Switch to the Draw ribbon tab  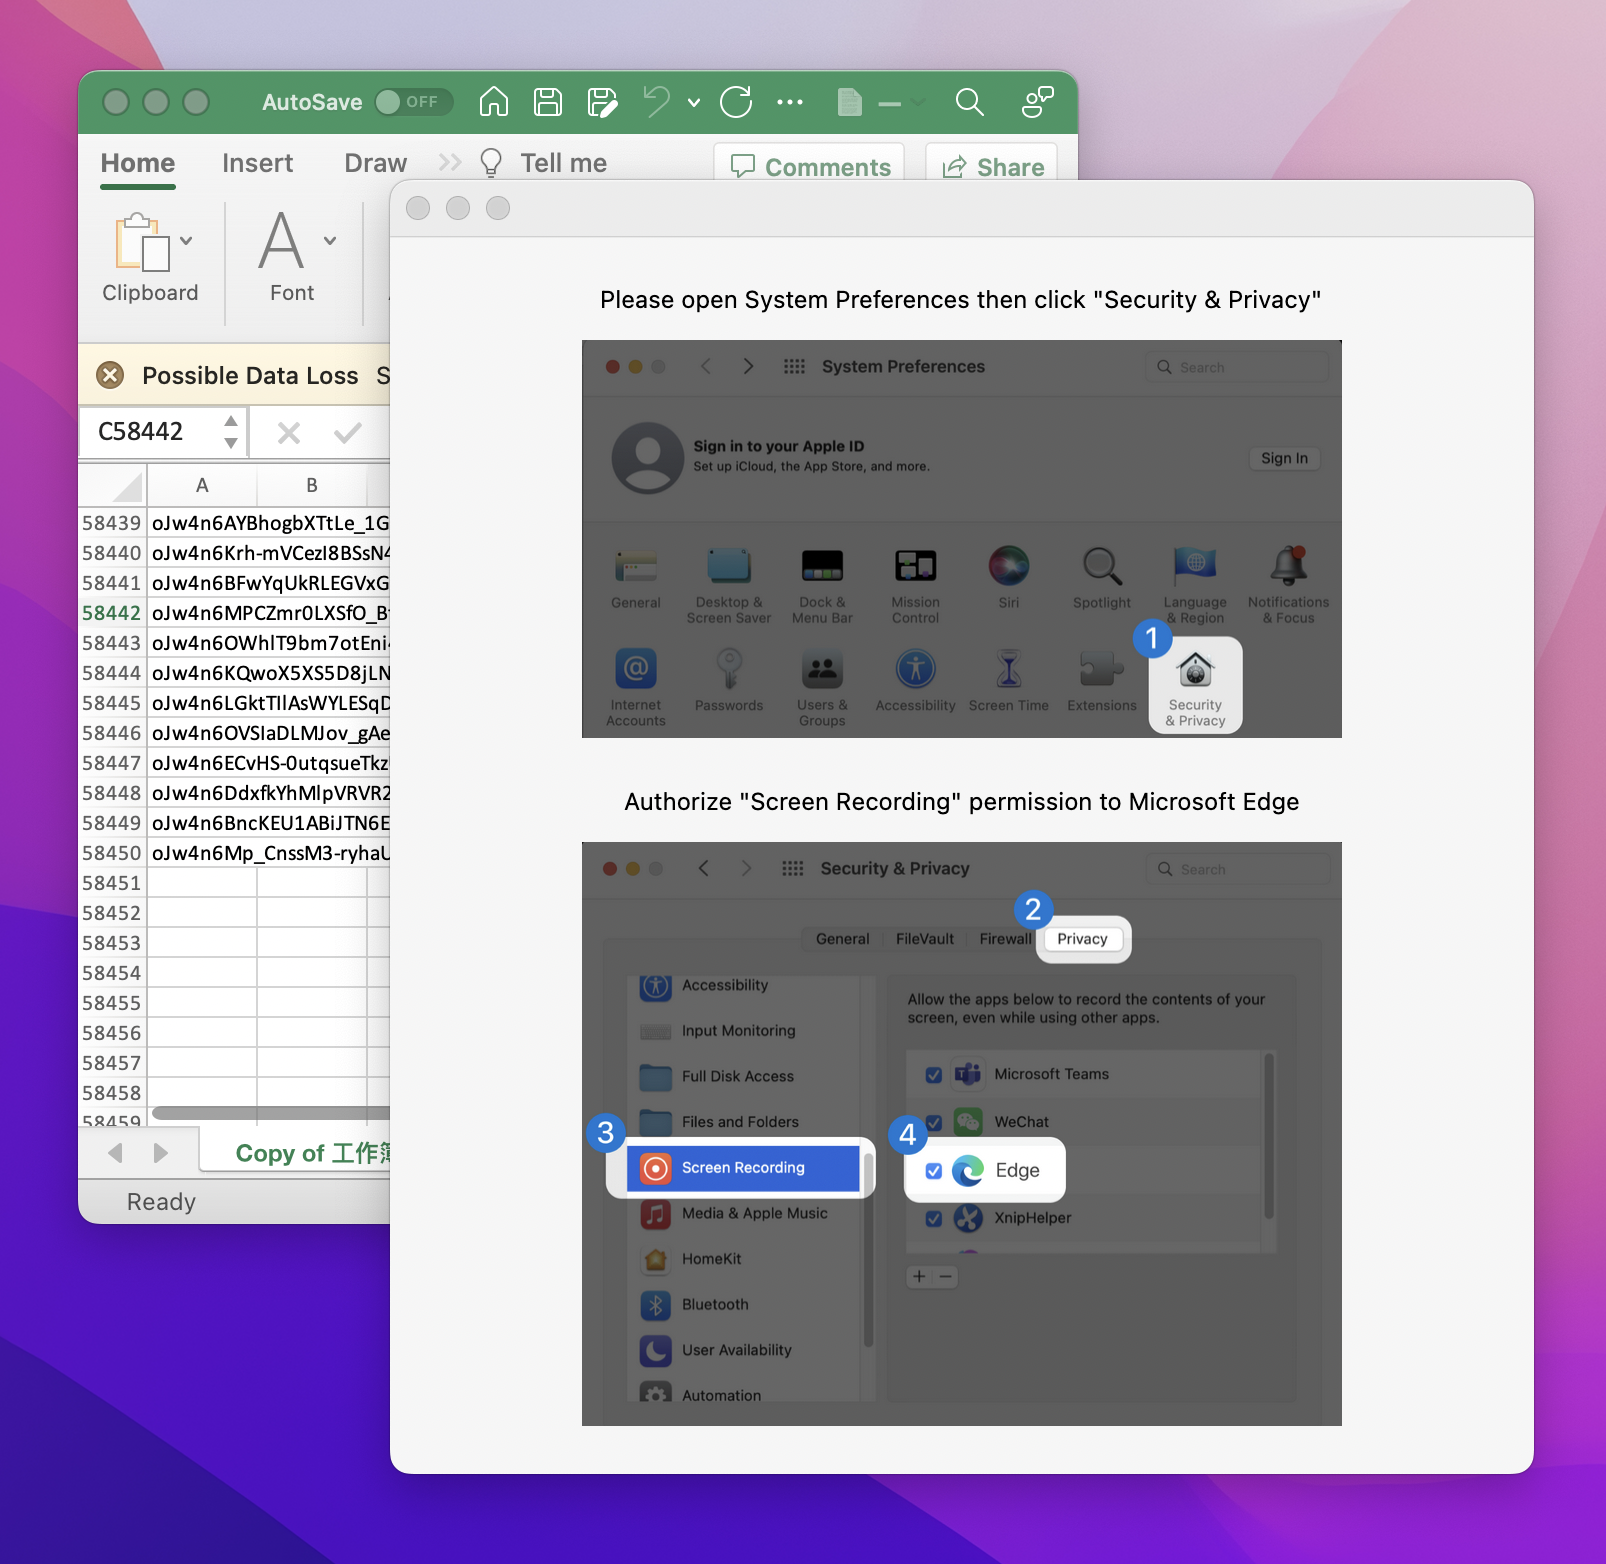(375, 163)
